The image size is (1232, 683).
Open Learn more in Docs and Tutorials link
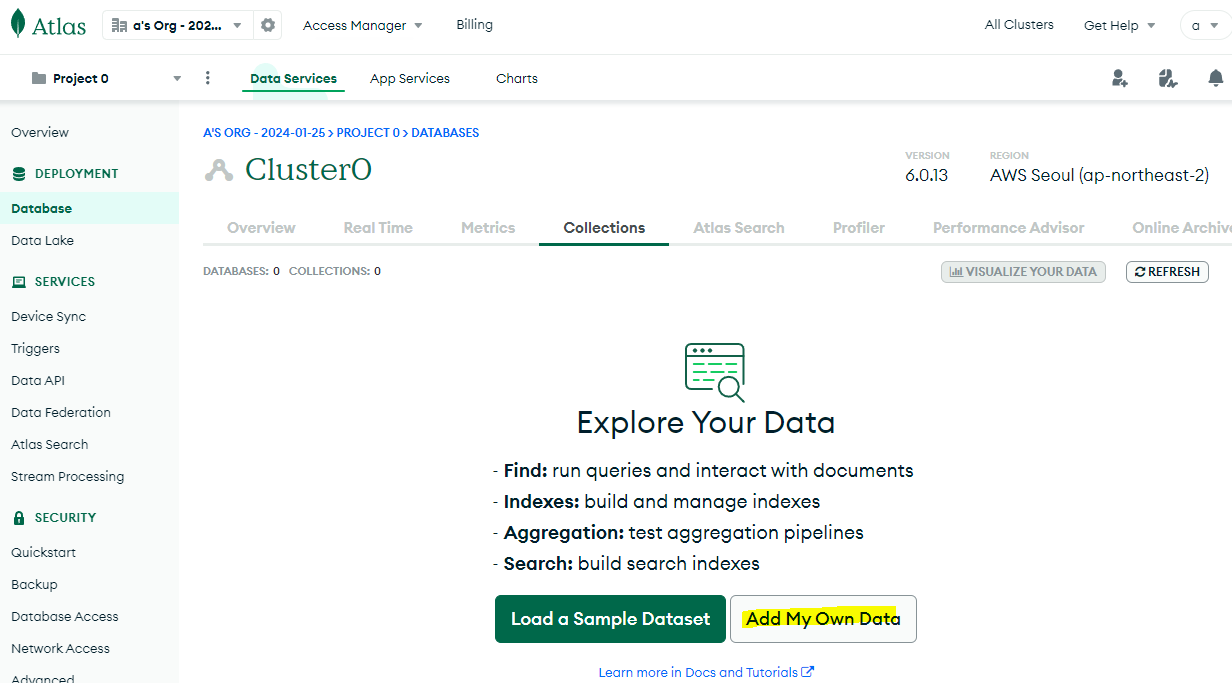706,672
